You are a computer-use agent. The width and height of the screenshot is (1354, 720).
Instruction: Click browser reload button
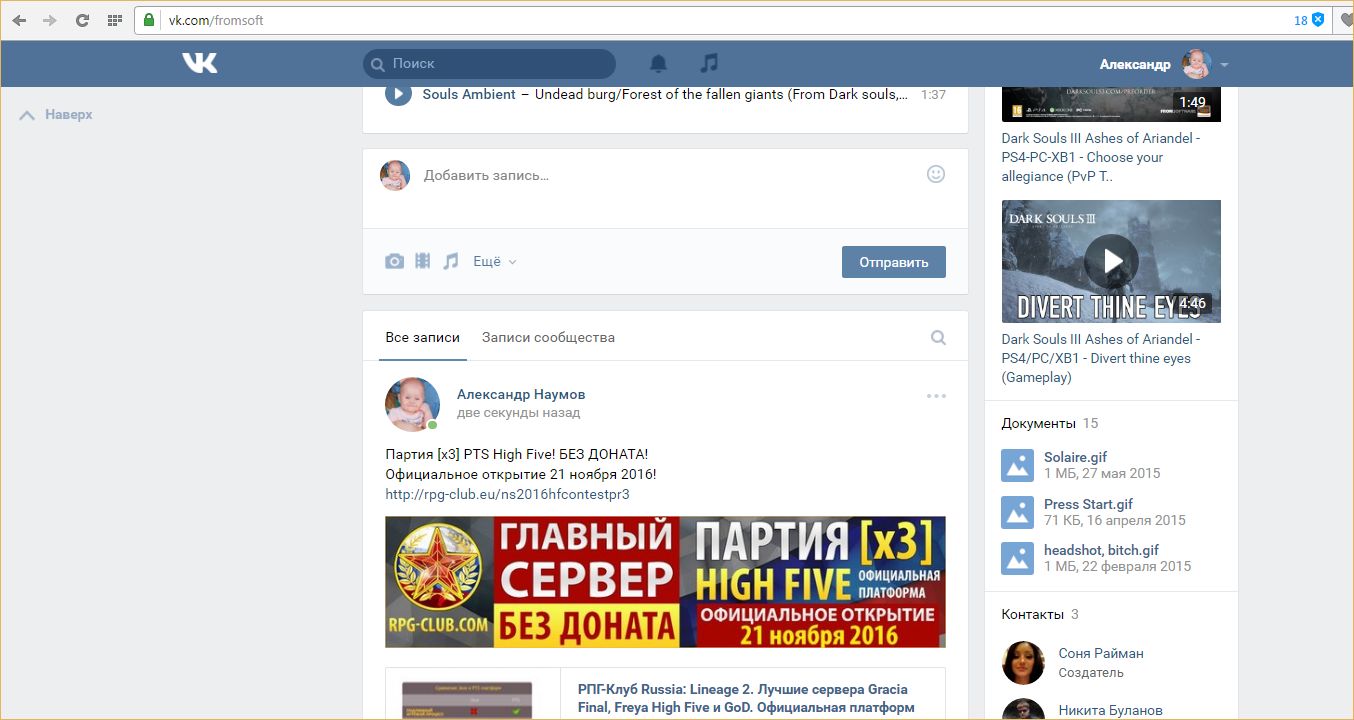82,20
